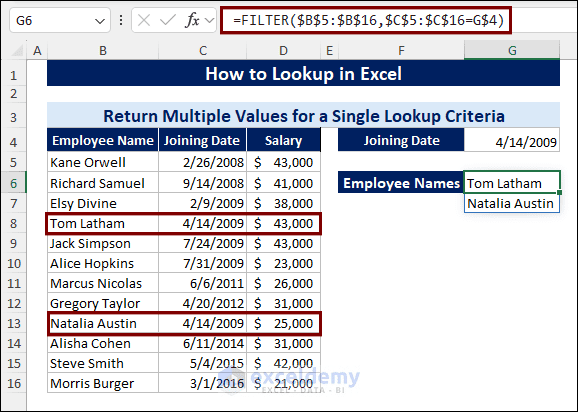Select cell Tom Latham in column B
The width and height of the screenshot is (578, 412).
coord(103,223)
